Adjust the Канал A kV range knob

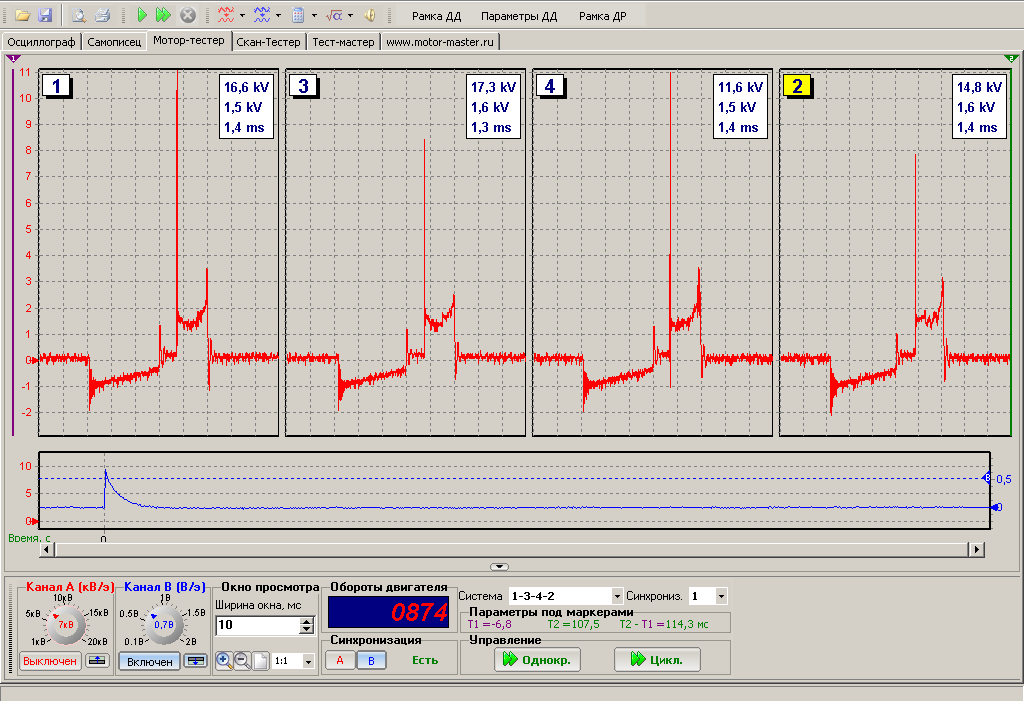click(66, 624)
